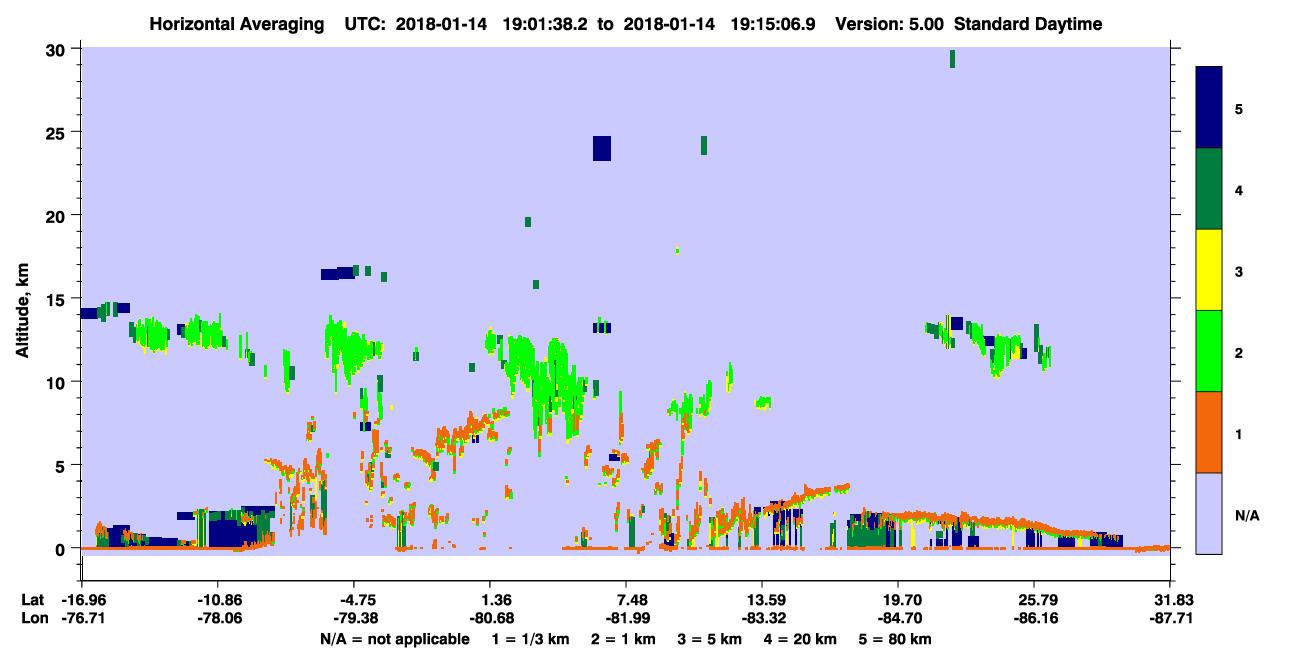Click legend text '5 = 80 km'
This screenshot has height=667, width=1300.
tap(893, 639)
